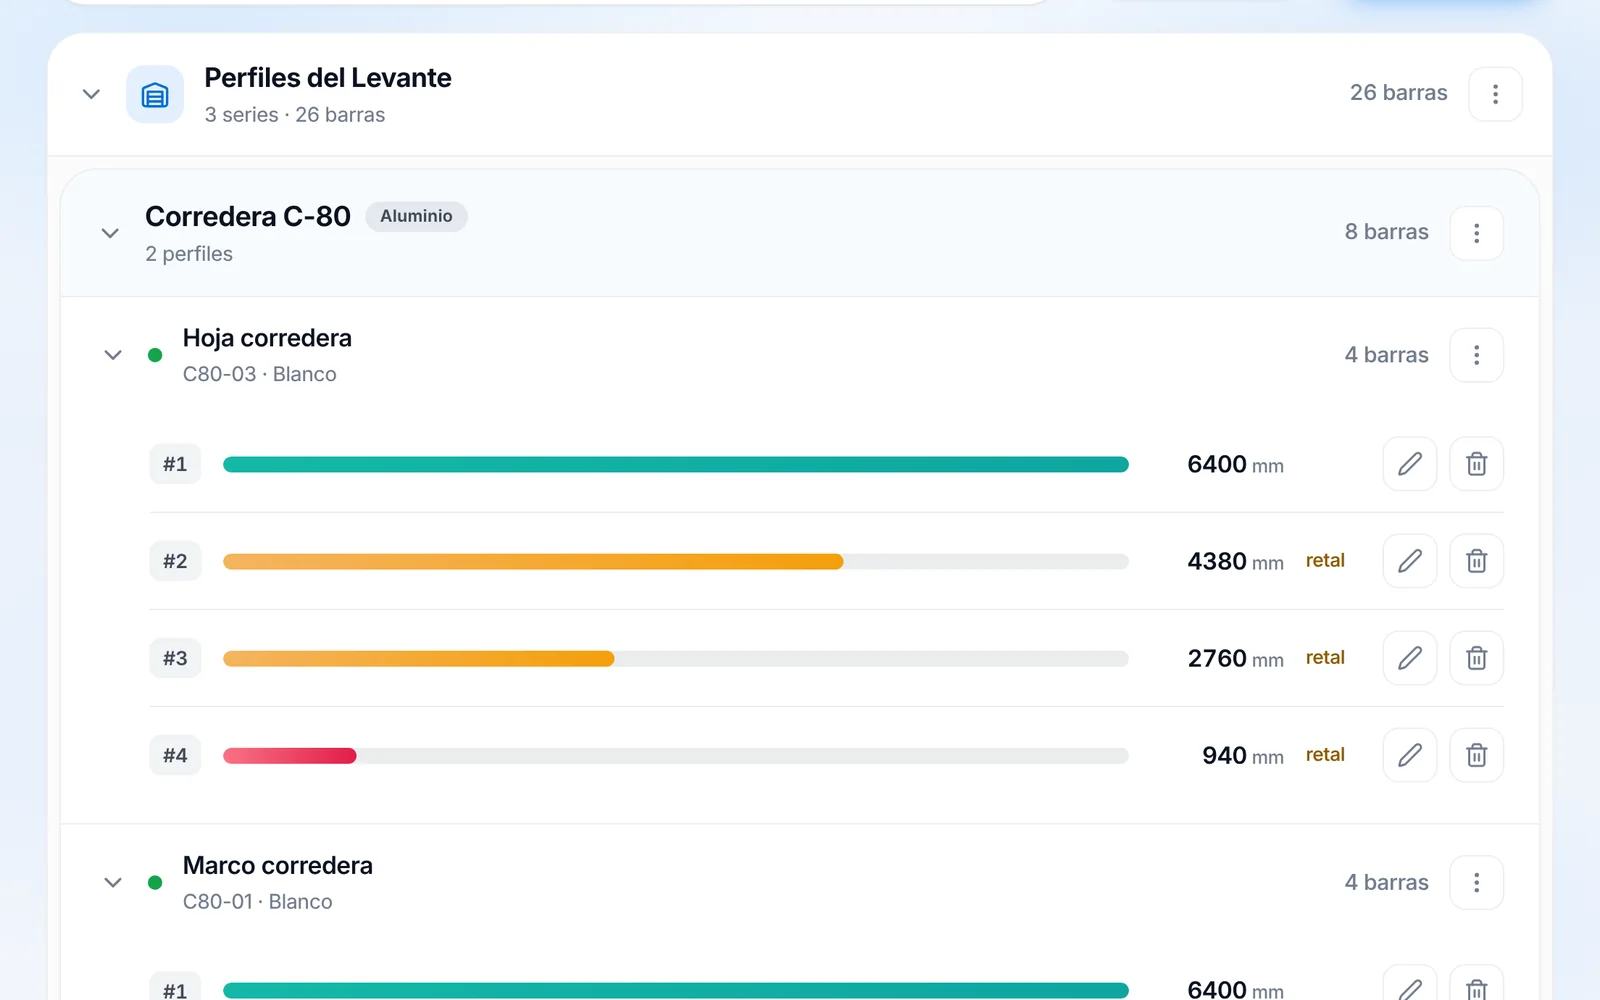The height and width of the screenshot is (1000, 1600).
Task: Click the 8 barras count
Action: (1386, 232)
